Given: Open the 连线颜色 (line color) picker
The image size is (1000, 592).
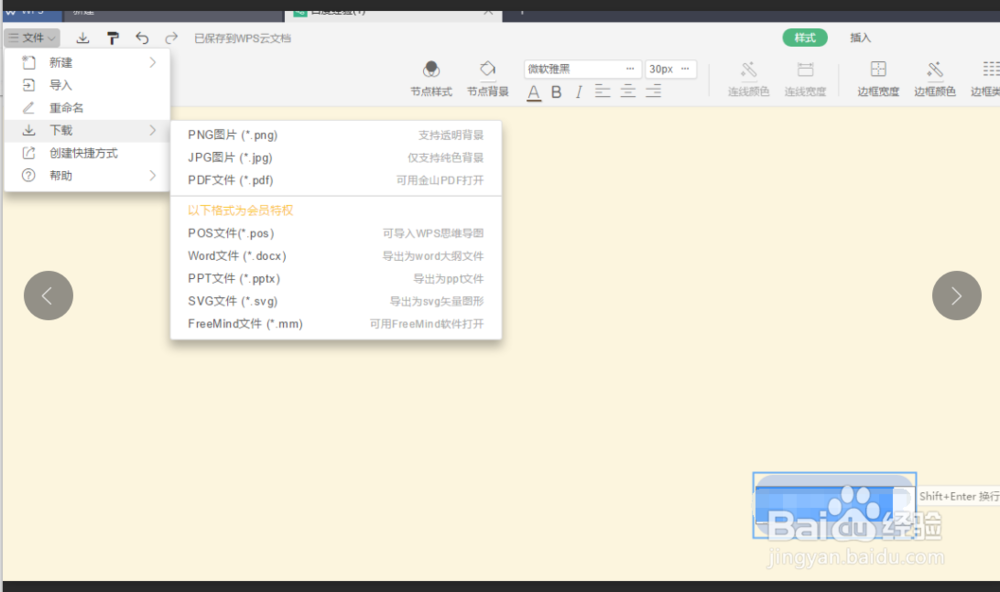Looking at the screenshot, I should pyautogui.click(x=748, y=76).
